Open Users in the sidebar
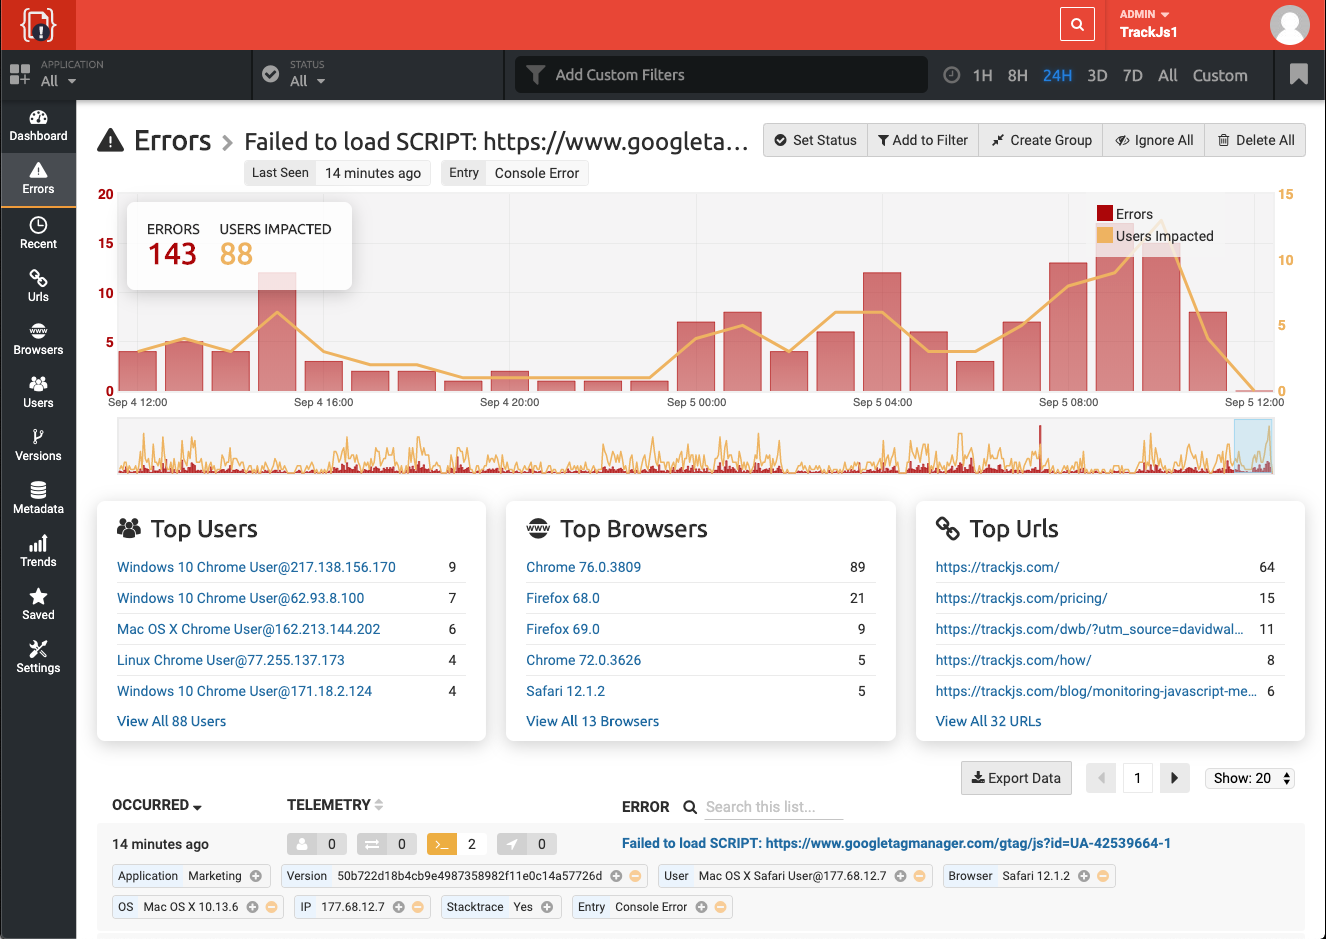The image size is (1326, 939). coord(38,392)
